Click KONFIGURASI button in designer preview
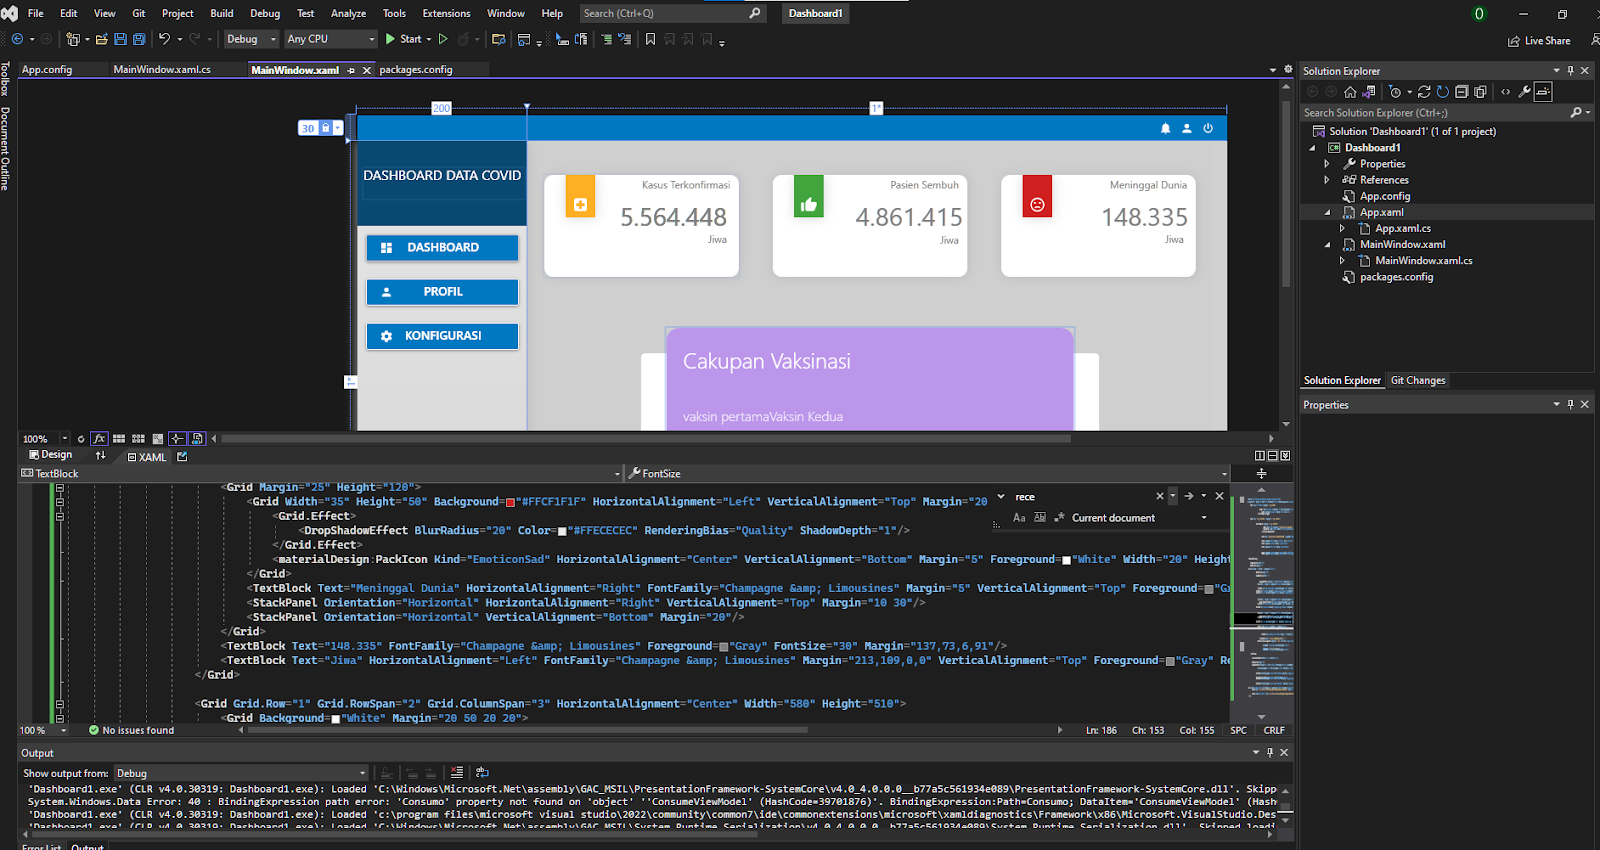This screenshot has height=850, width=1600. pyautogui.click(x=442, y=336)
